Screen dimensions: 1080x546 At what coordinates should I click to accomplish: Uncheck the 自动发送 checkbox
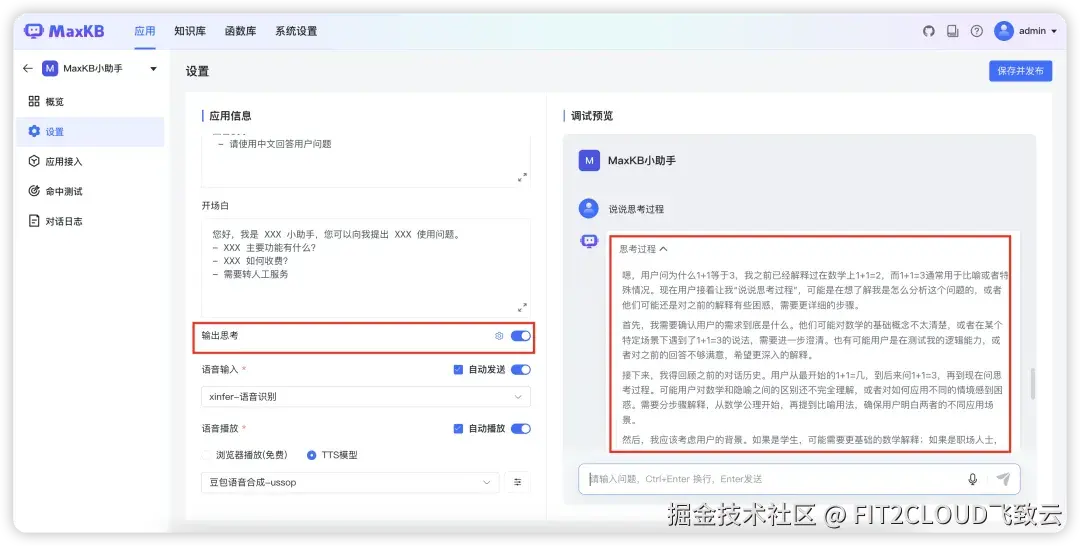coord(458,370)
